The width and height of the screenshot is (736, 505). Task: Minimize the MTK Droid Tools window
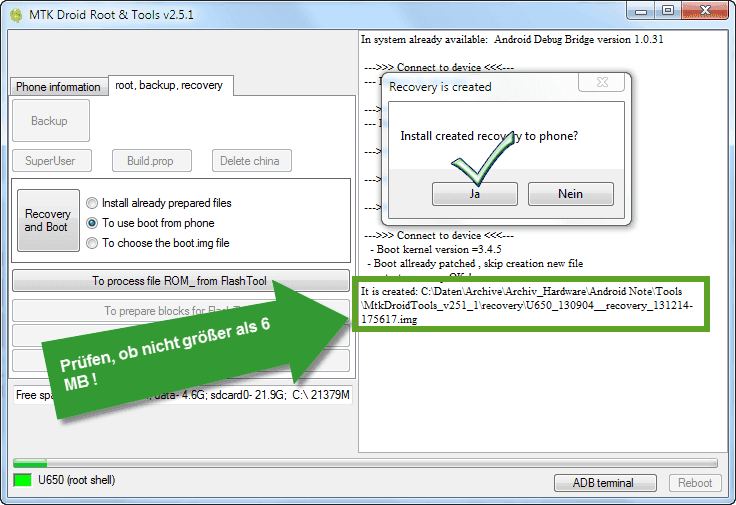point(640,11)
